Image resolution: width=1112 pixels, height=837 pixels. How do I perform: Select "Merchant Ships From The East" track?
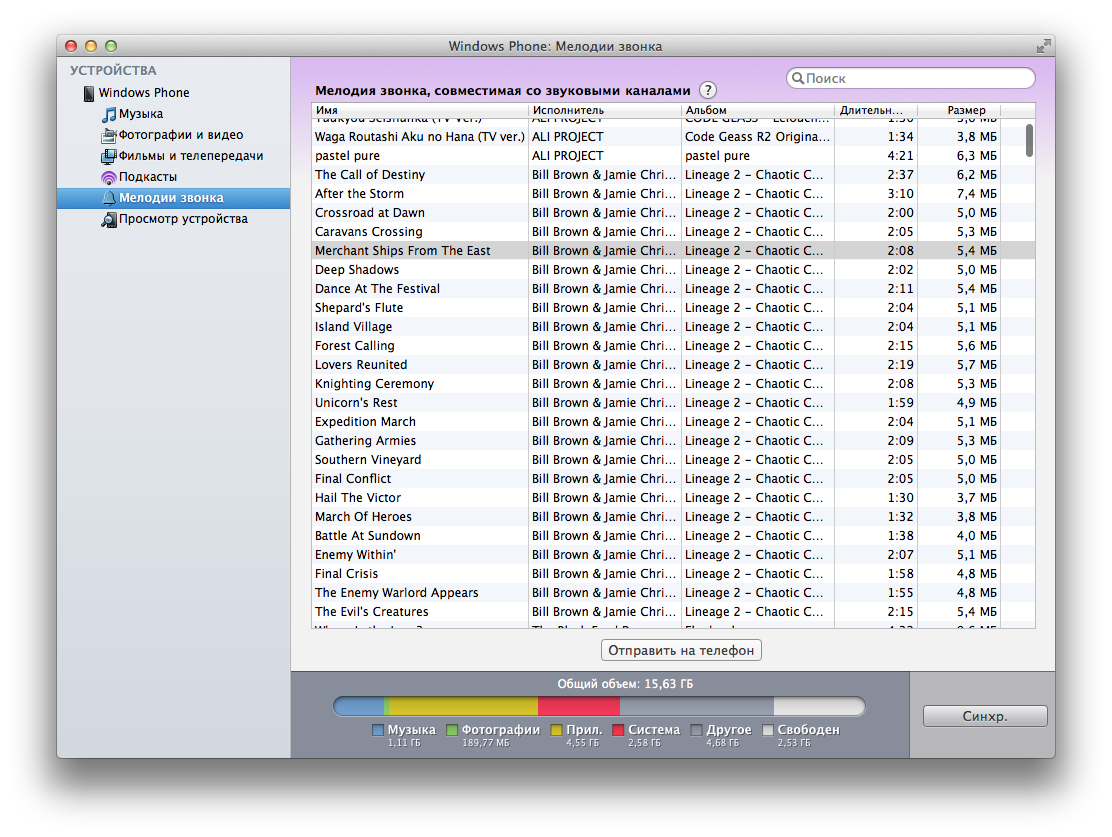click(673, 251)
